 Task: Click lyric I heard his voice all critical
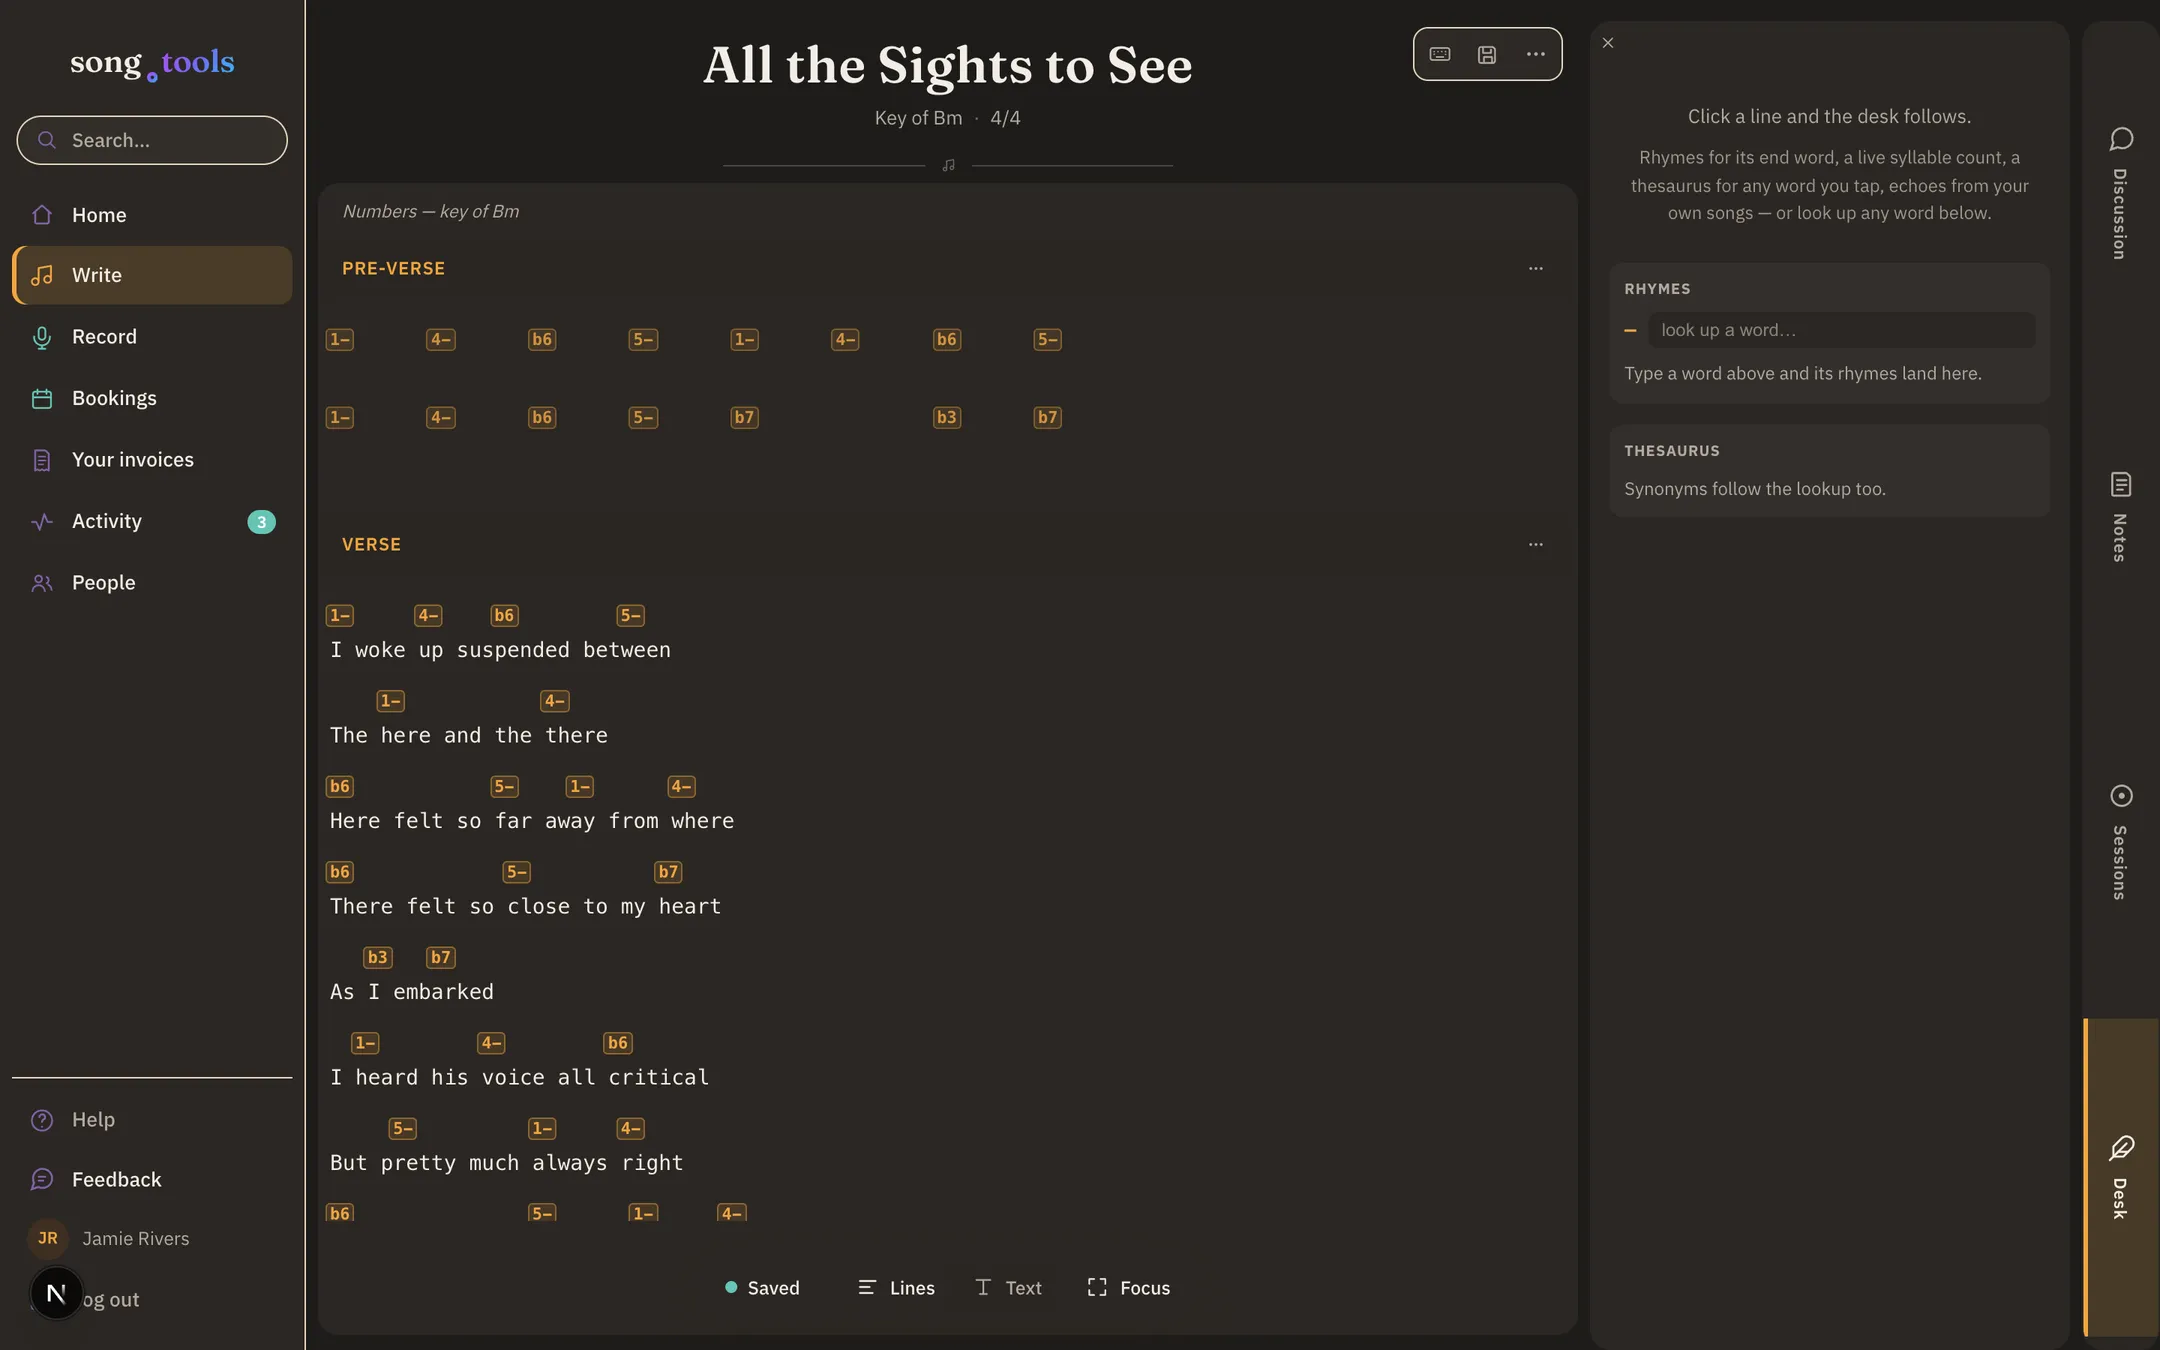click(x=519, y=1078)
